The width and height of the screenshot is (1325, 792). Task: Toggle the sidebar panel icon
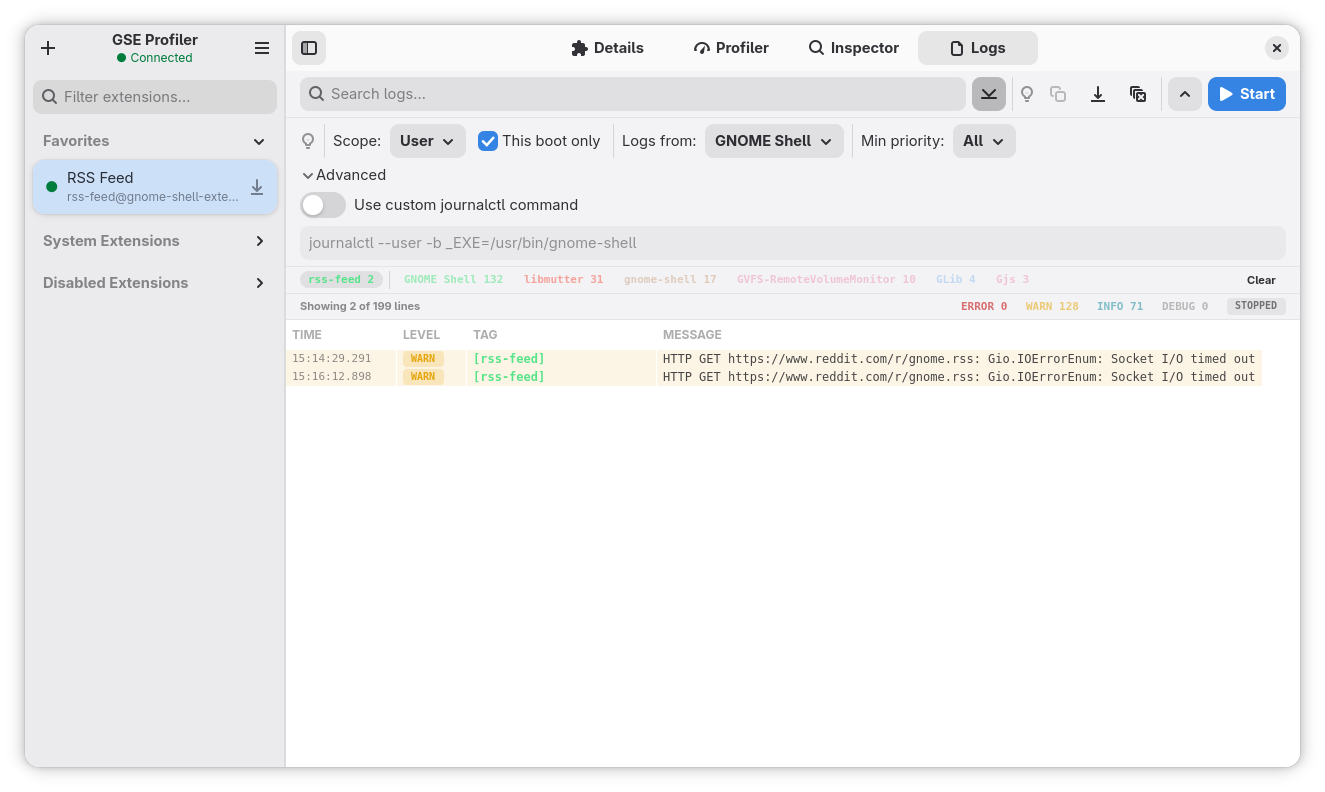[x=309, y=48]
